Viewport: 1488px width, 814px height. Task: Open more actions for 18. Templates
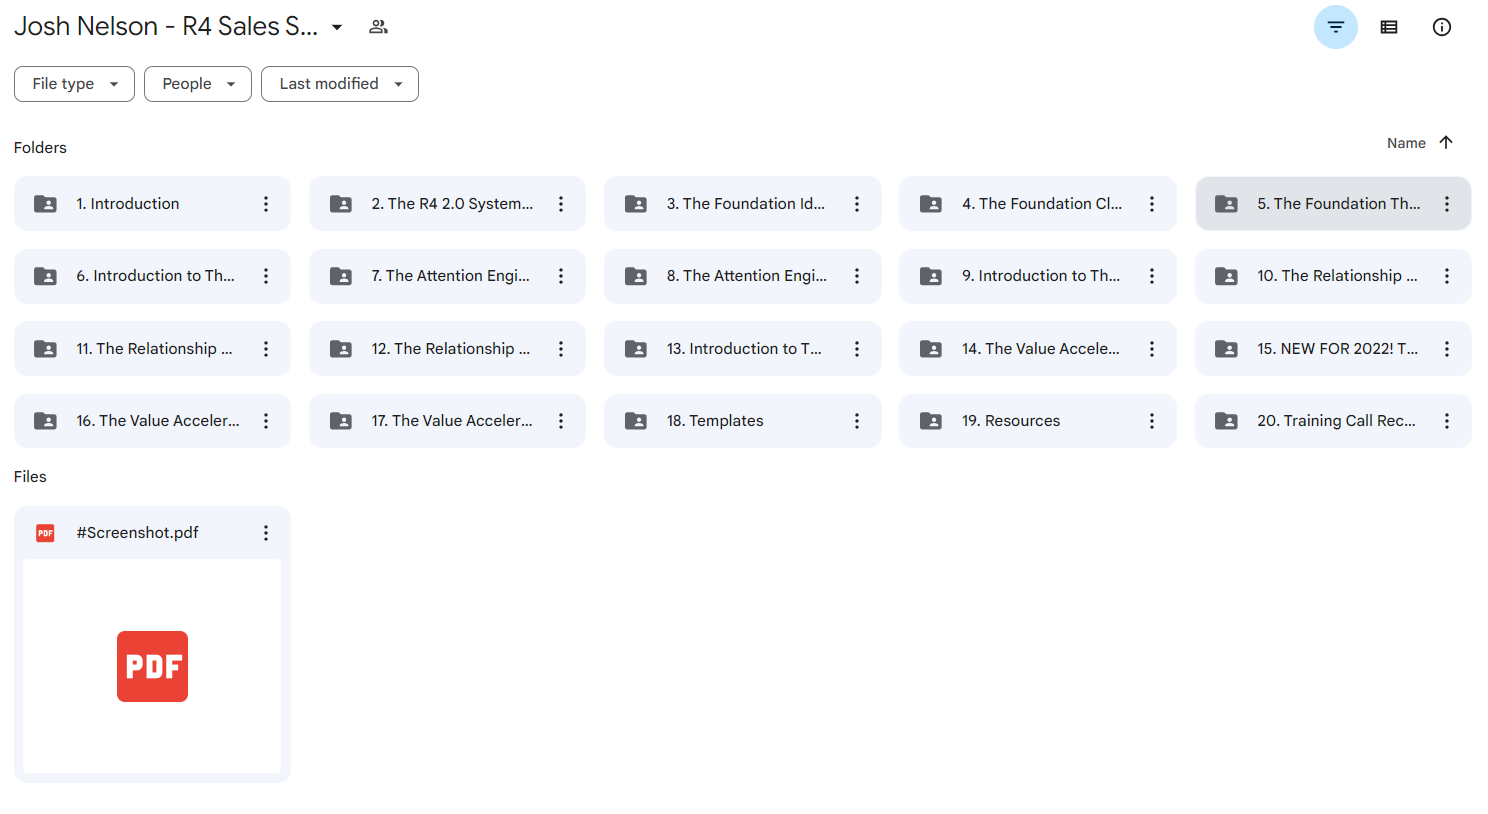[857, 421]
